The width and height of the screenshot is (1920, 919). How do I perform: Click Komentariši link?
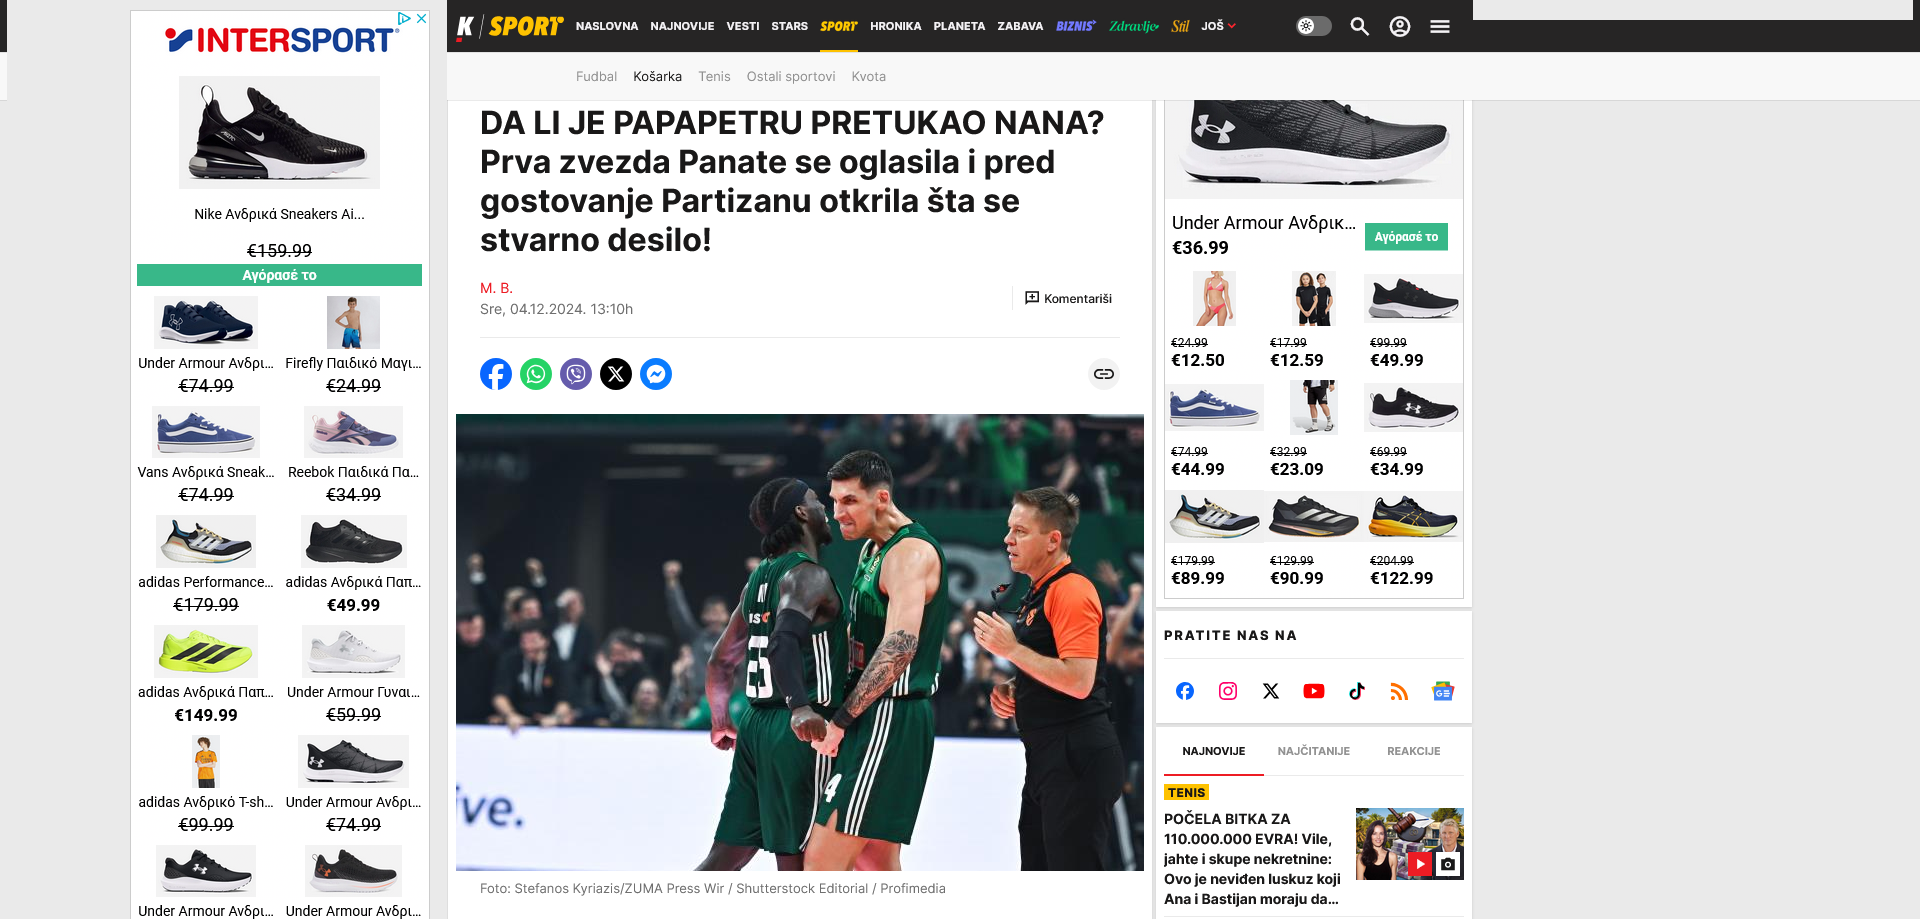pyautogui.click(x=1068, y=298)
